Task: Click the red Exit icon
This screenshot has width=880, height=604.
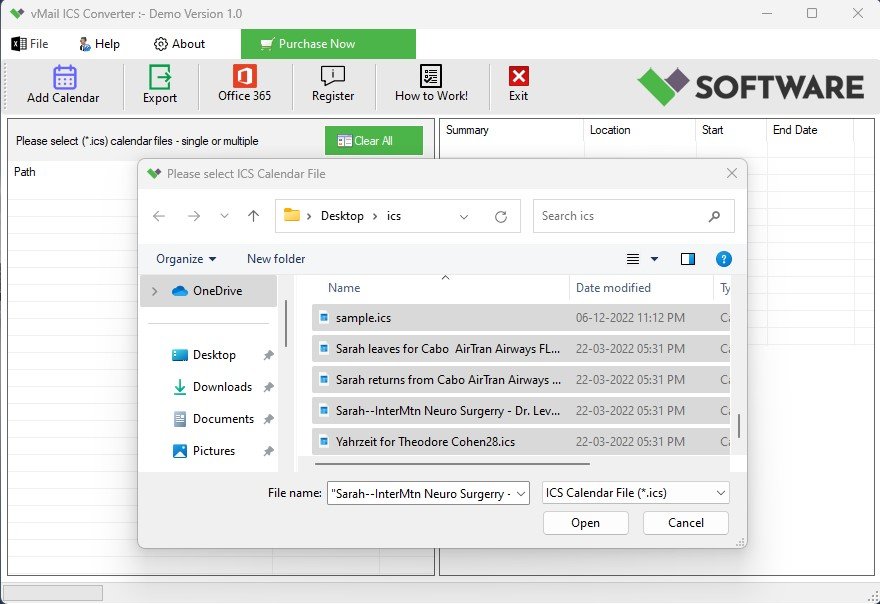Action: pos(519,76)
